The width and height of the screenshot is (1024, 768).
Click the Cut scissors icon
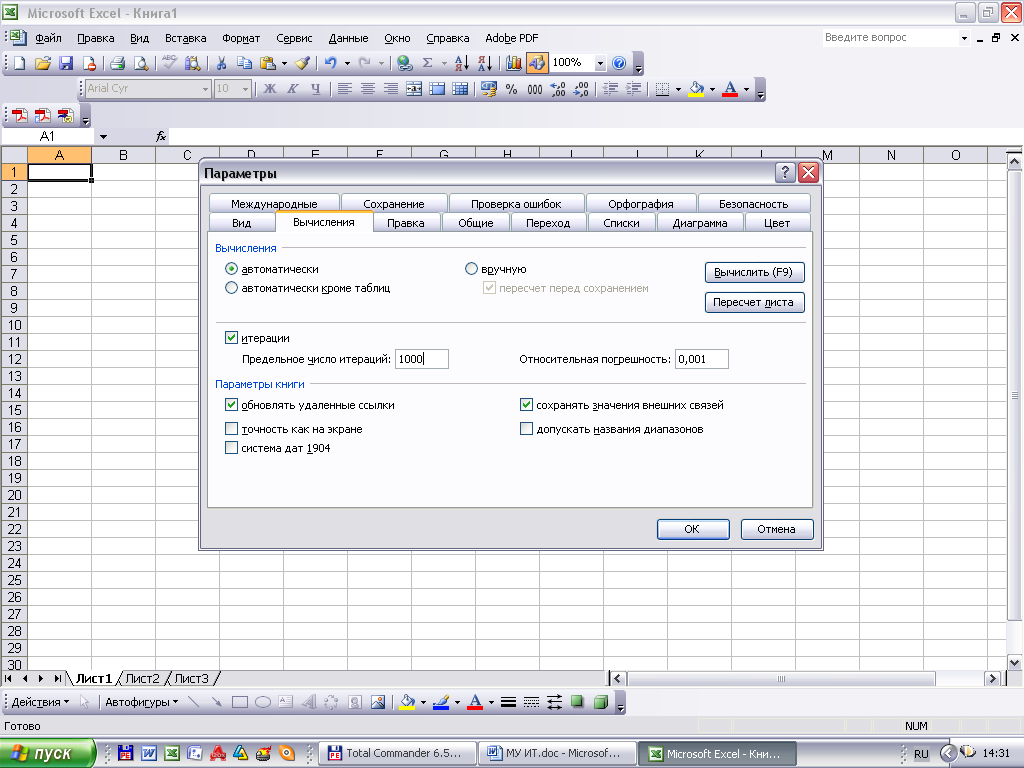(x=221, y=63)
